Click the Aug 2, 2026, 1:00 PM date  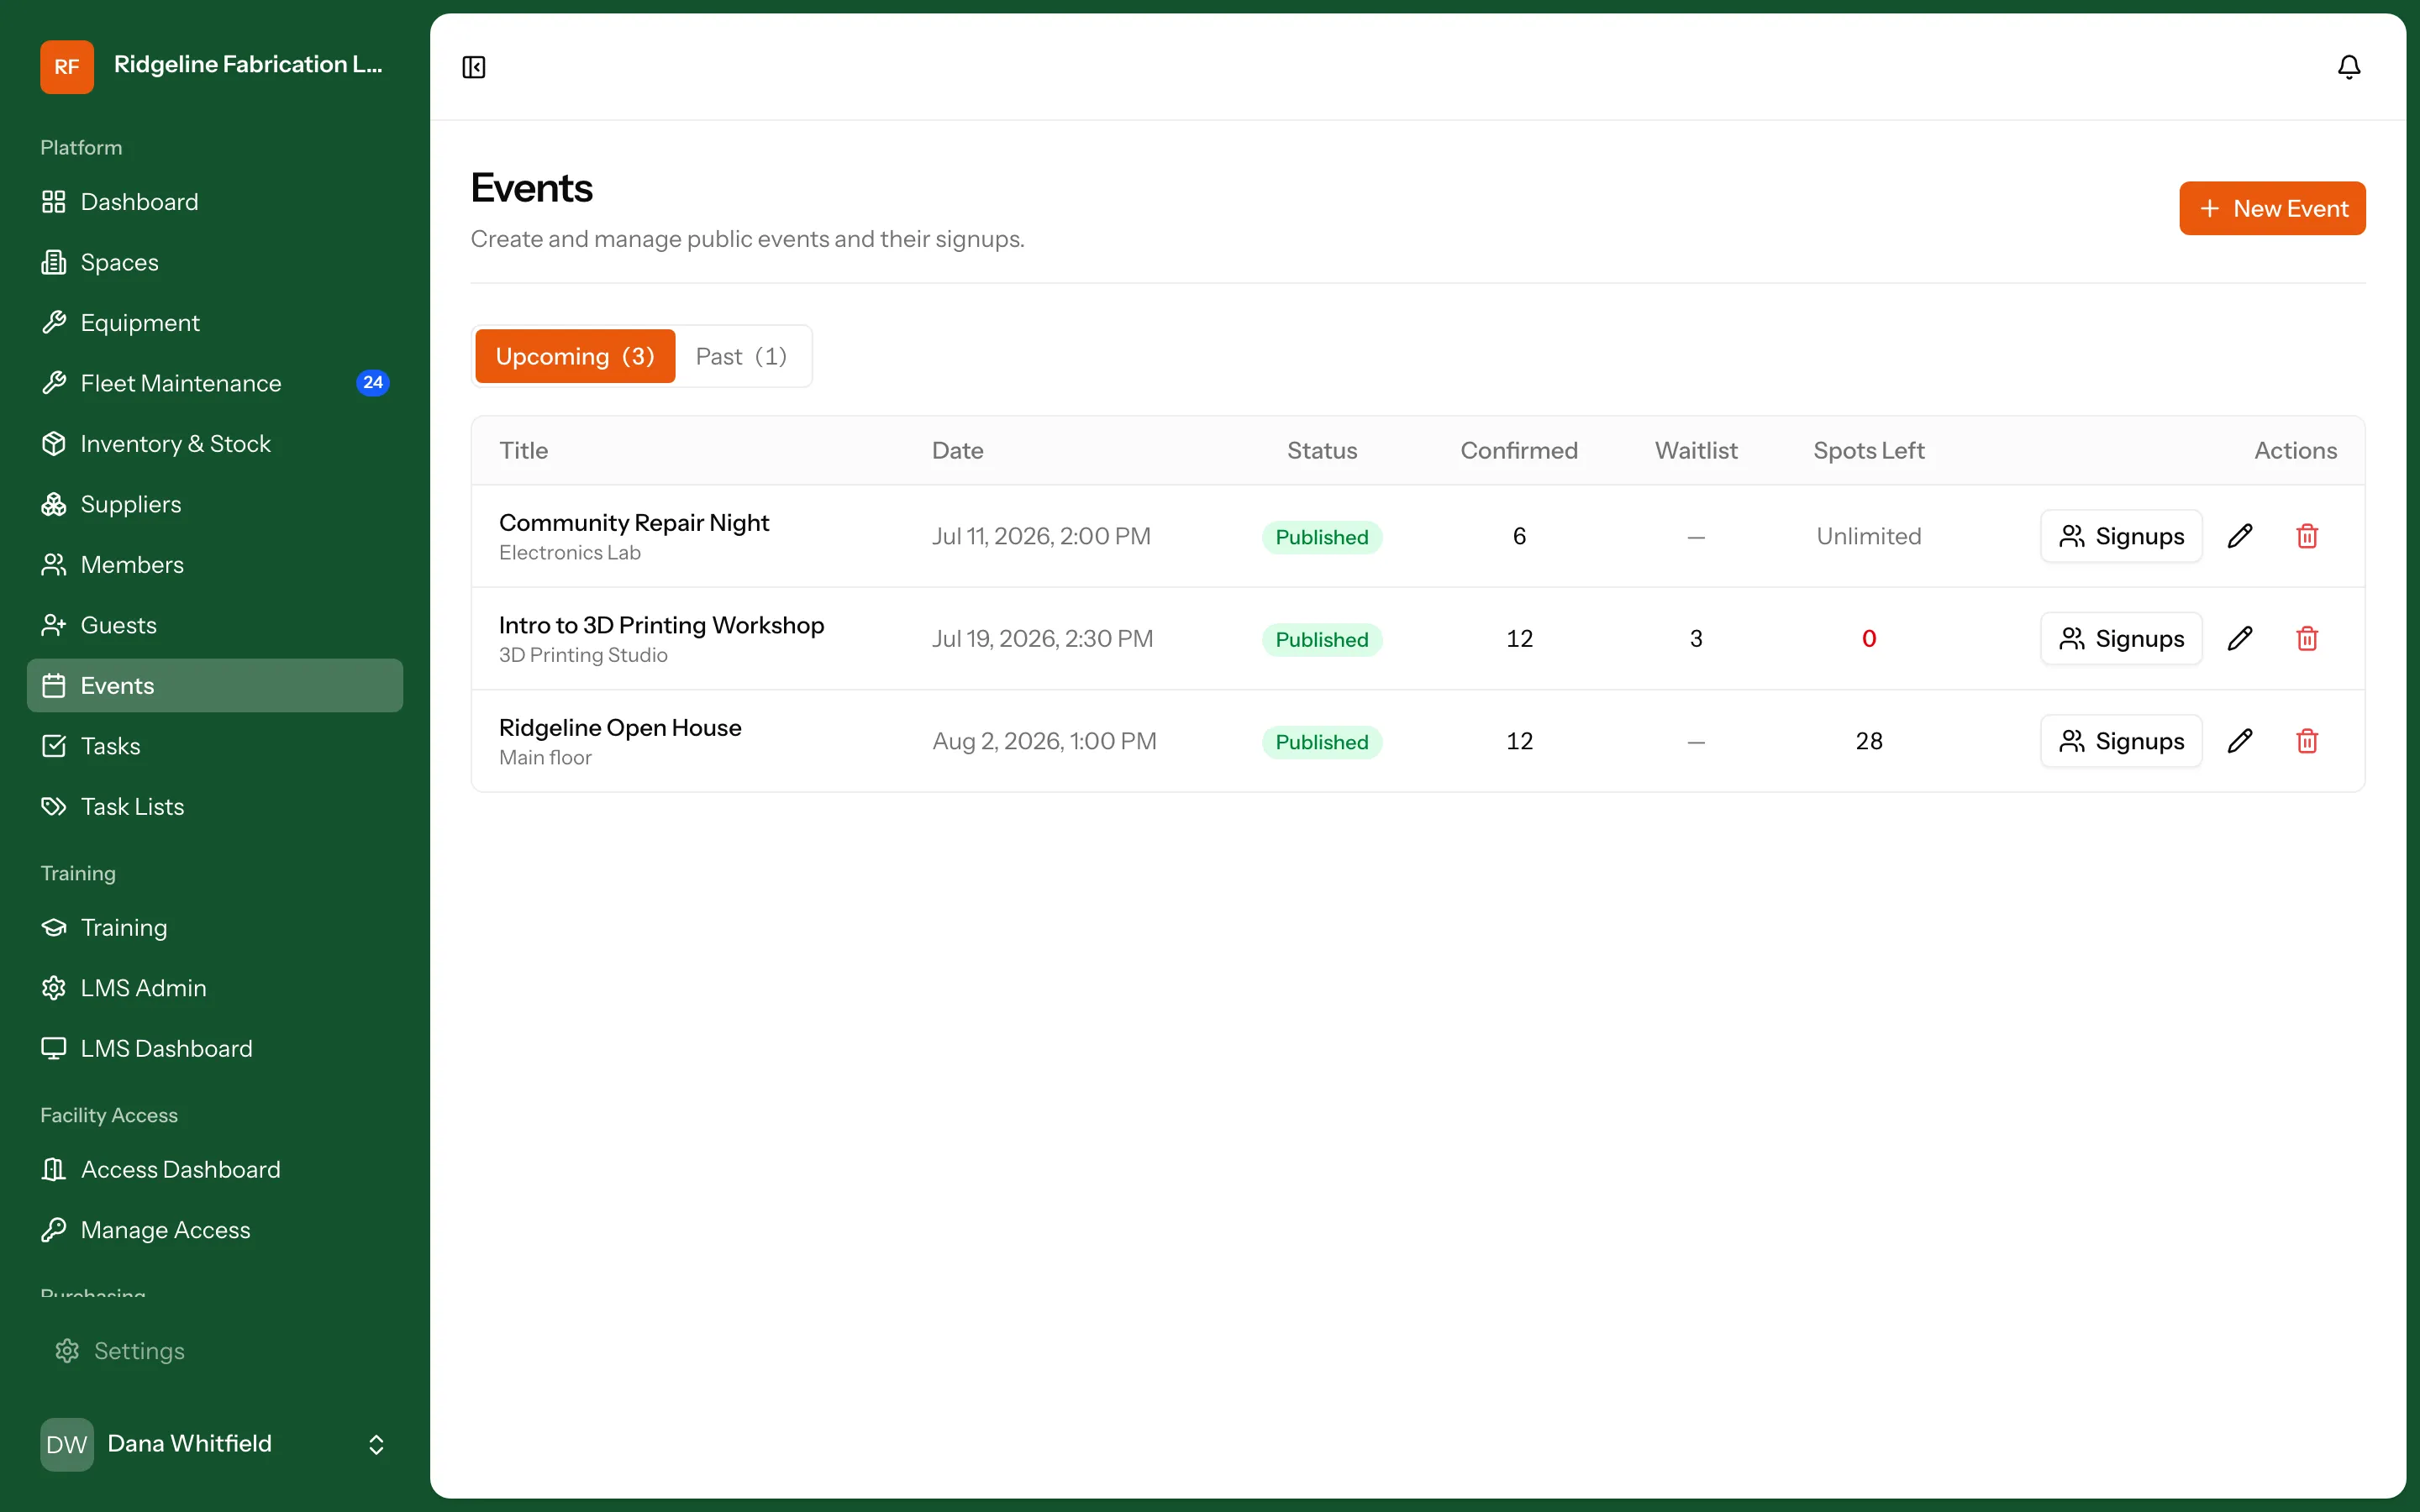(x=1044, y=741)
